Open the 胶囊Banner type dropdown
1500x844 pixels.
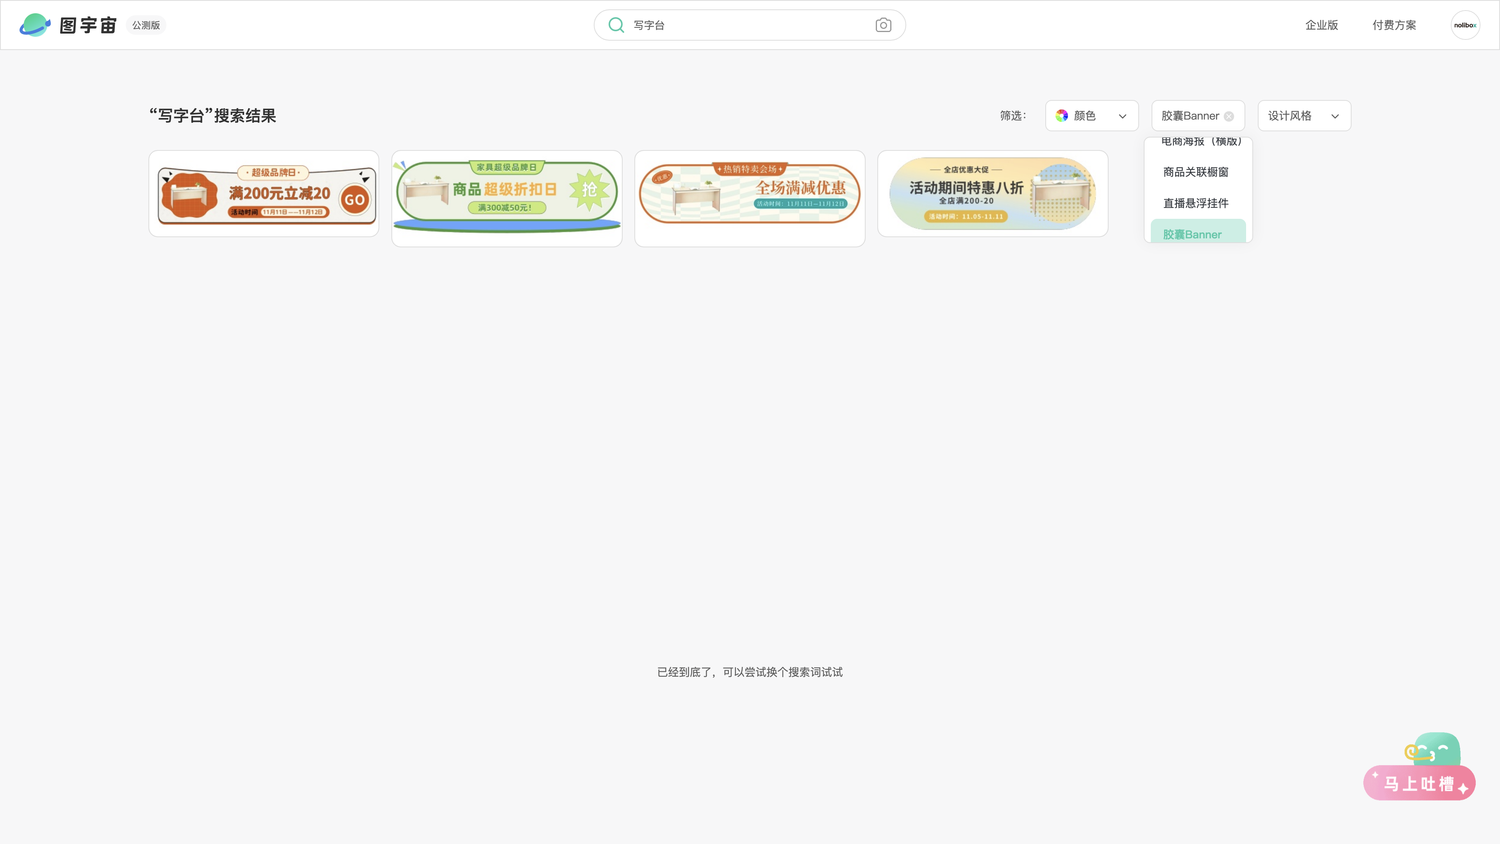(x=1198, y=116)
